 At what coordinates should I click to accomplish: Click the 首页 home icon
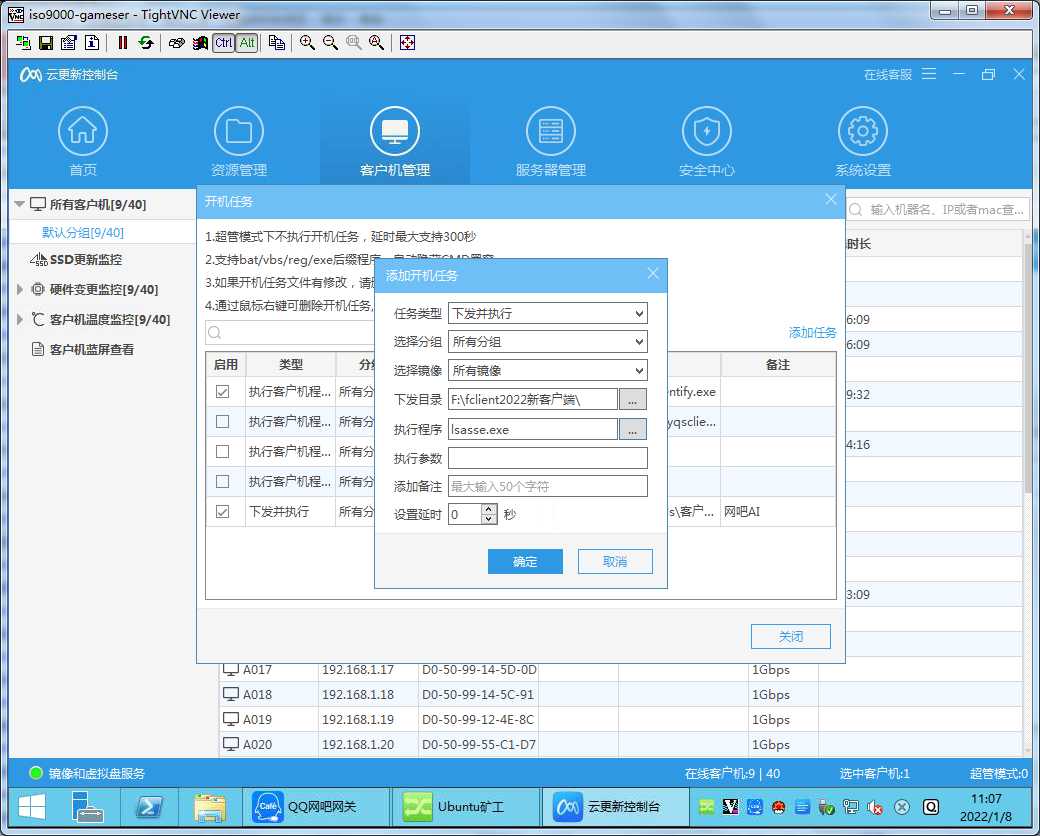coord(83,131)
